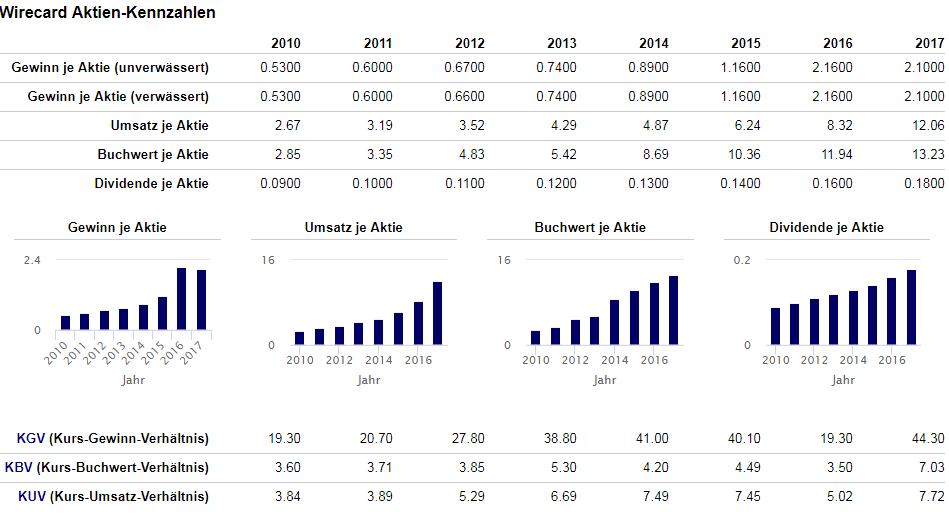
Task: Open the KGV link
Action: (31, 438)
